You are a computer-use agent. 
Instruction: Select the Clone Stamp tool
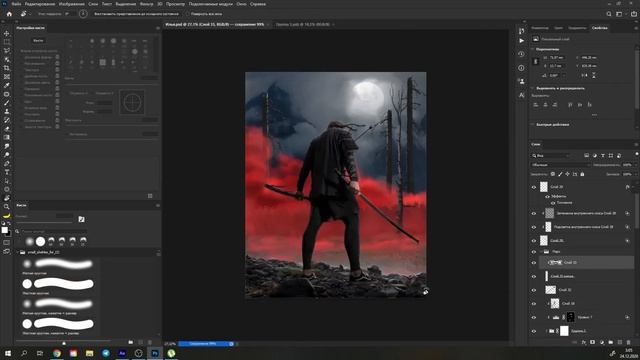tap(7, 111)
